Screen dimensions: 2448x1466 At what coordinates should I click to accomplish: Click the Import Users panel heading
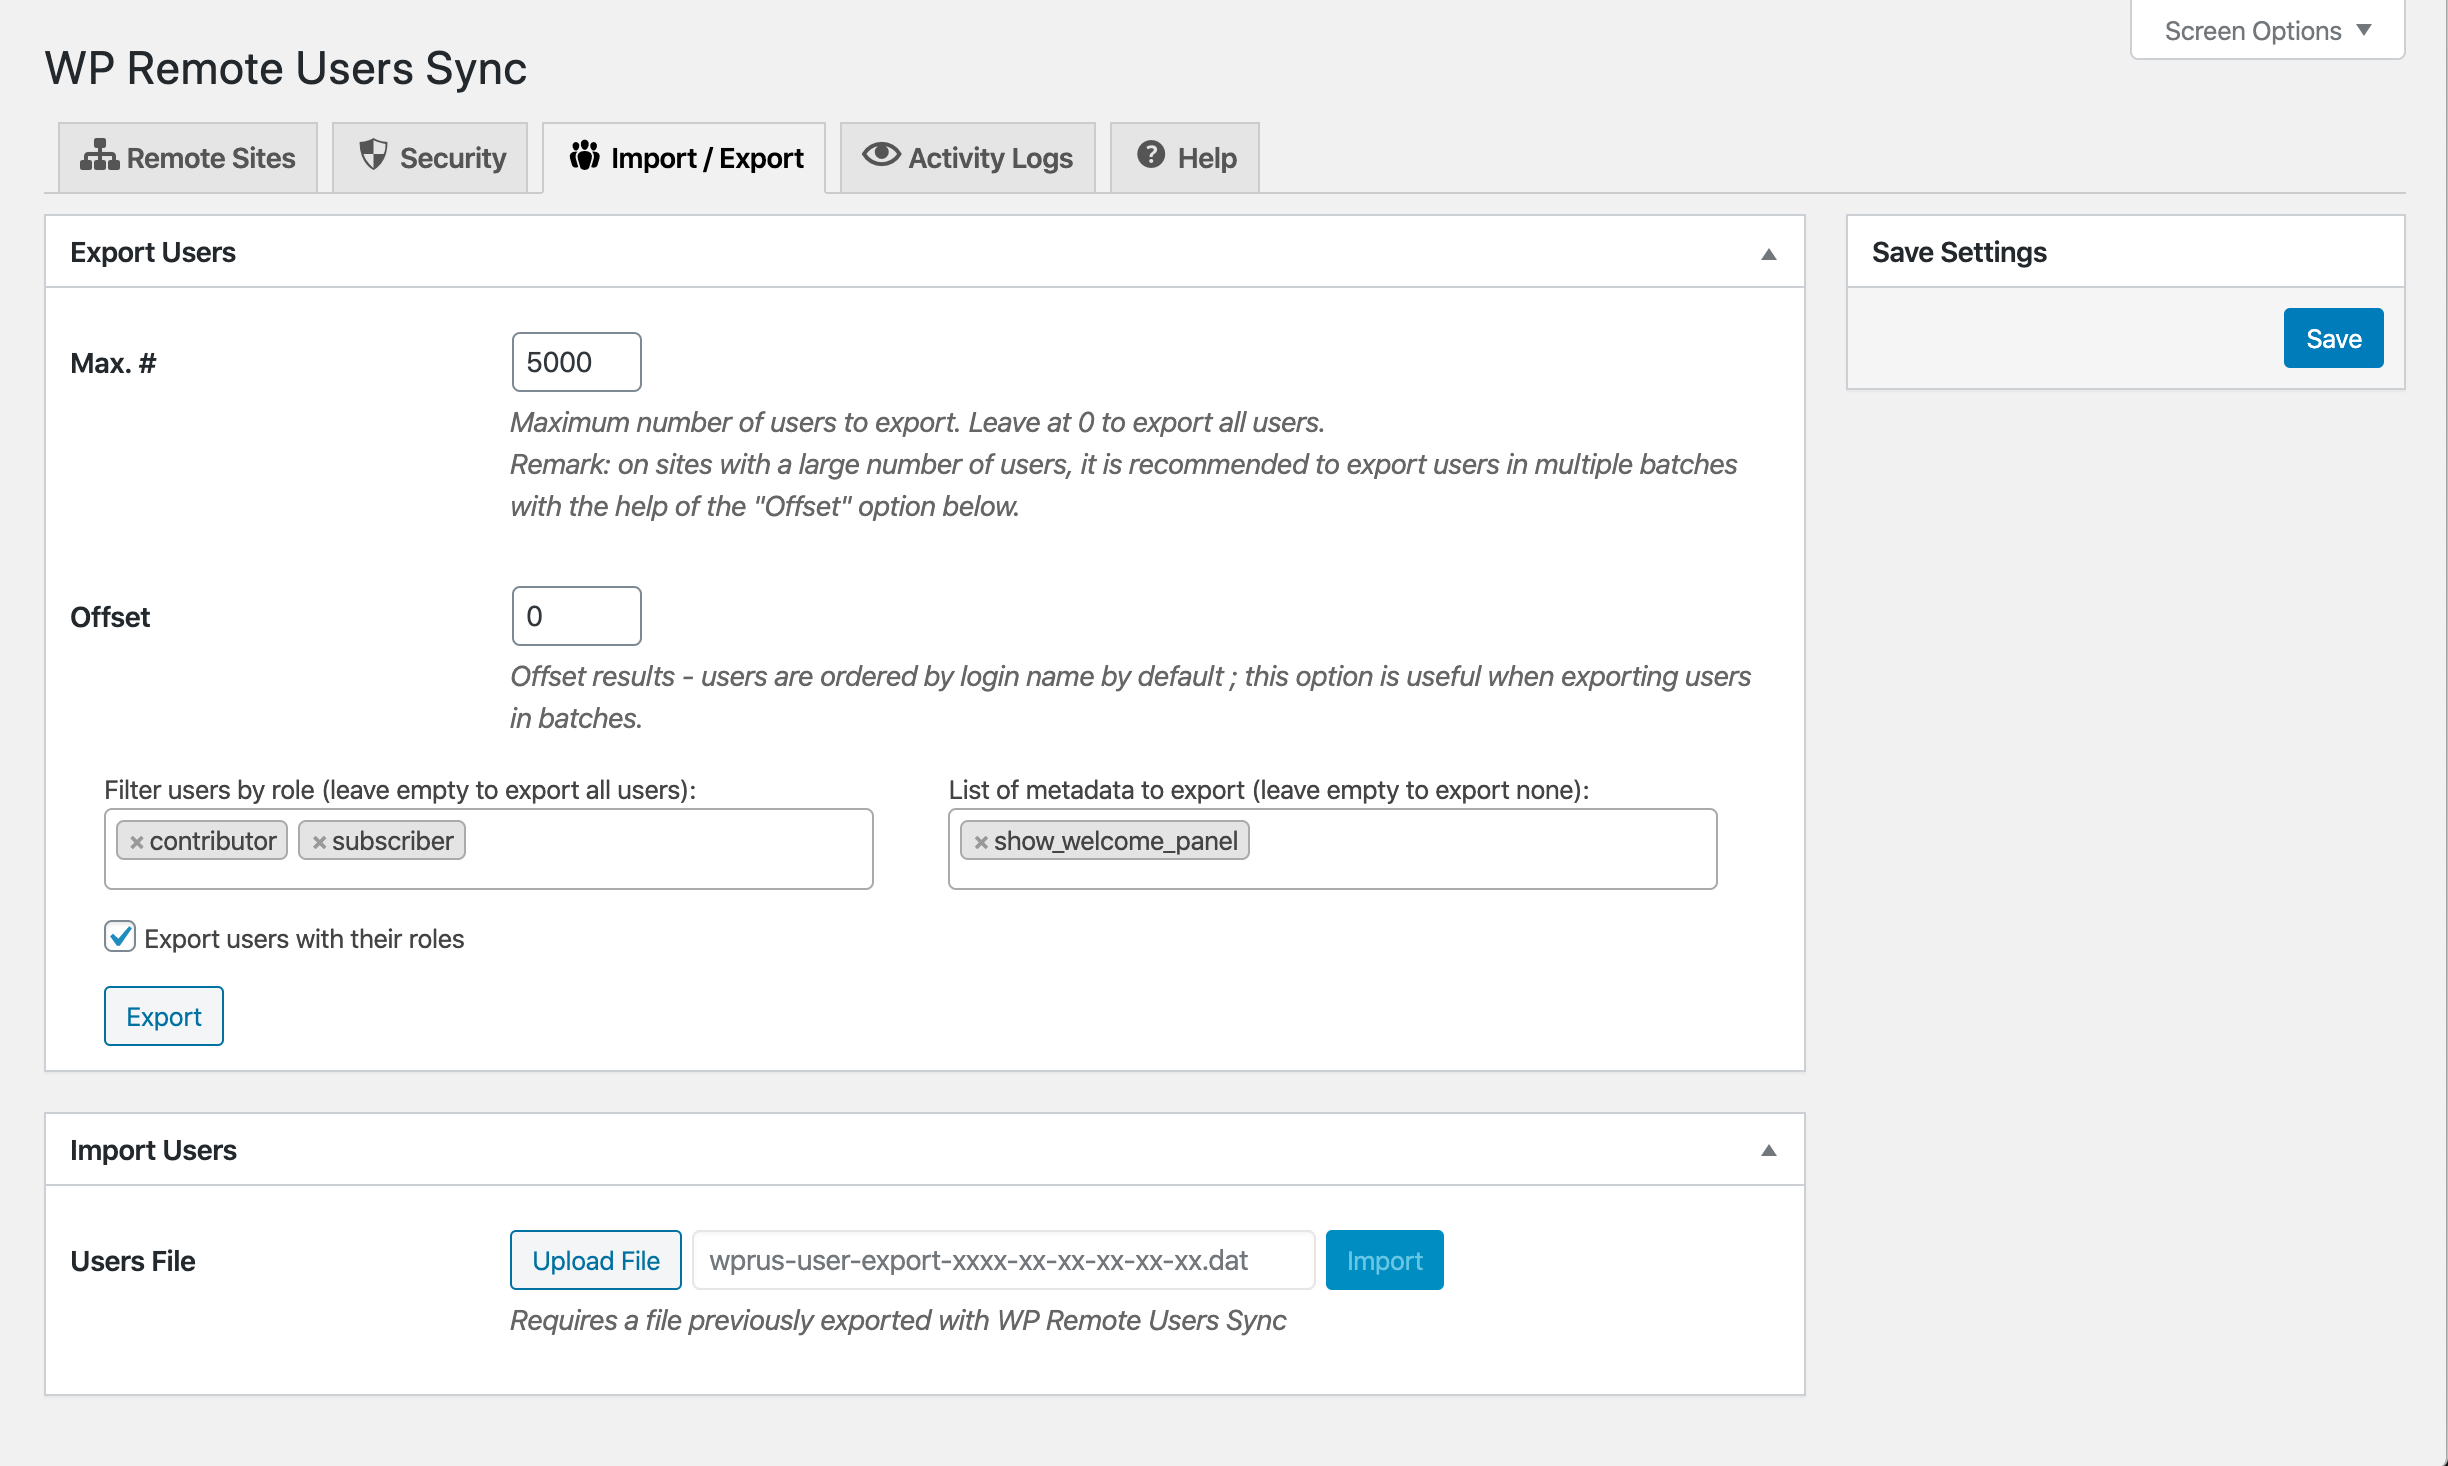coord(153,1150)
